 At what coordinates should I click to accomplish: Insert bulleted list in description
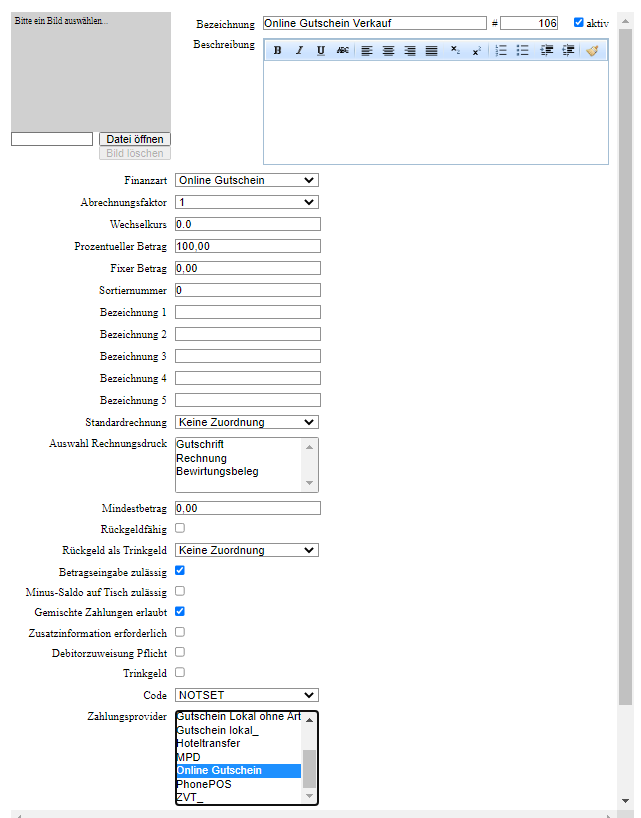pyautogui.click(x=523, y=51)
